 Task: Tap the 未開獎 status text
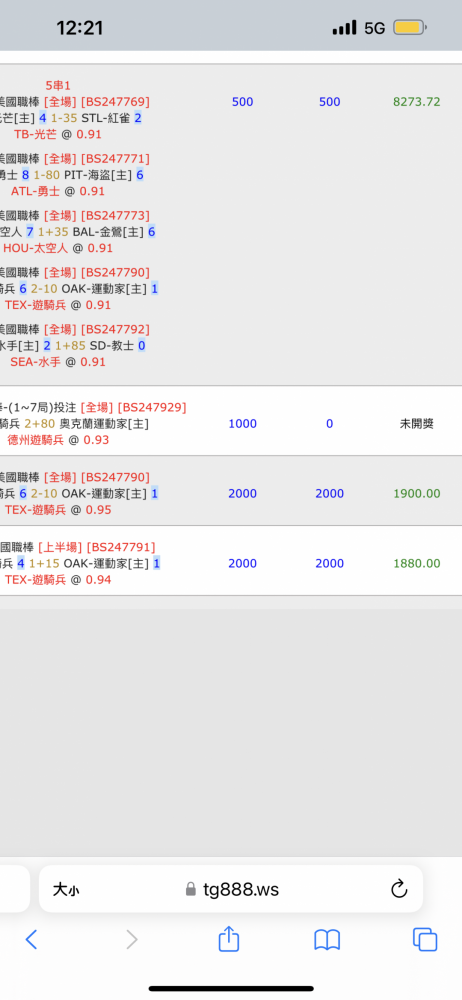coord(417,423)
